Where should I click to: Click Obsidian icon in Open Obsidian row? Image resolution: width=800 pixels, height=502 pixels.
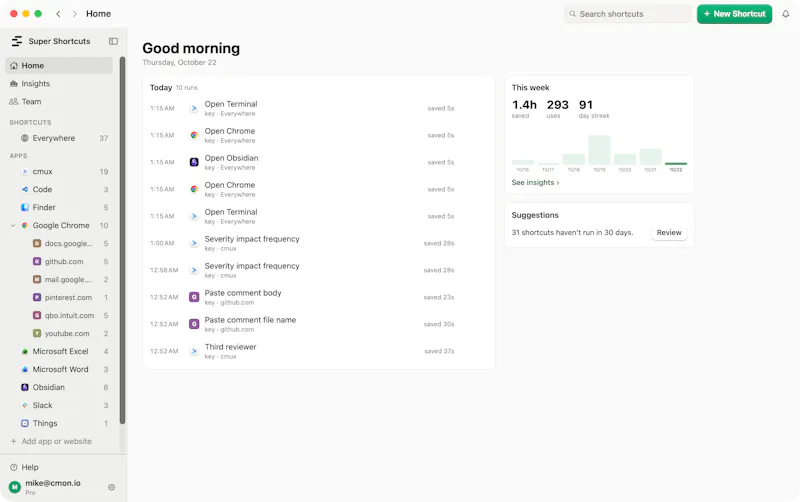[194, 162]
